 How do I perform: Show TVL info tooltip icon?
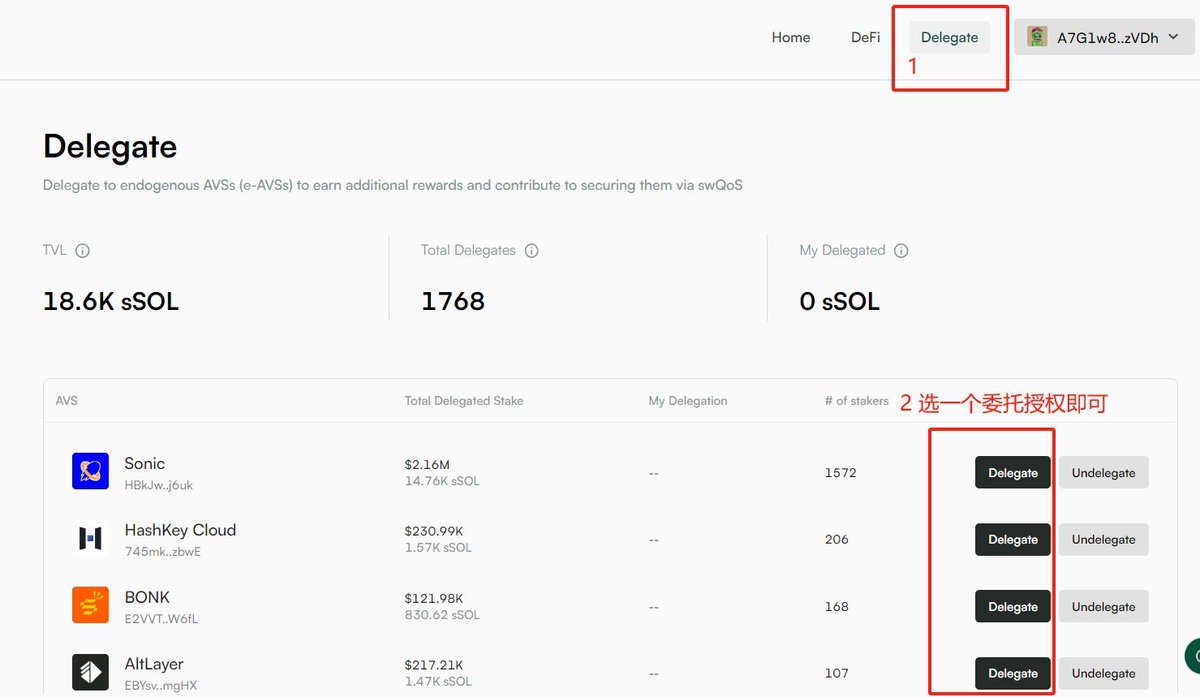(83, 251)
